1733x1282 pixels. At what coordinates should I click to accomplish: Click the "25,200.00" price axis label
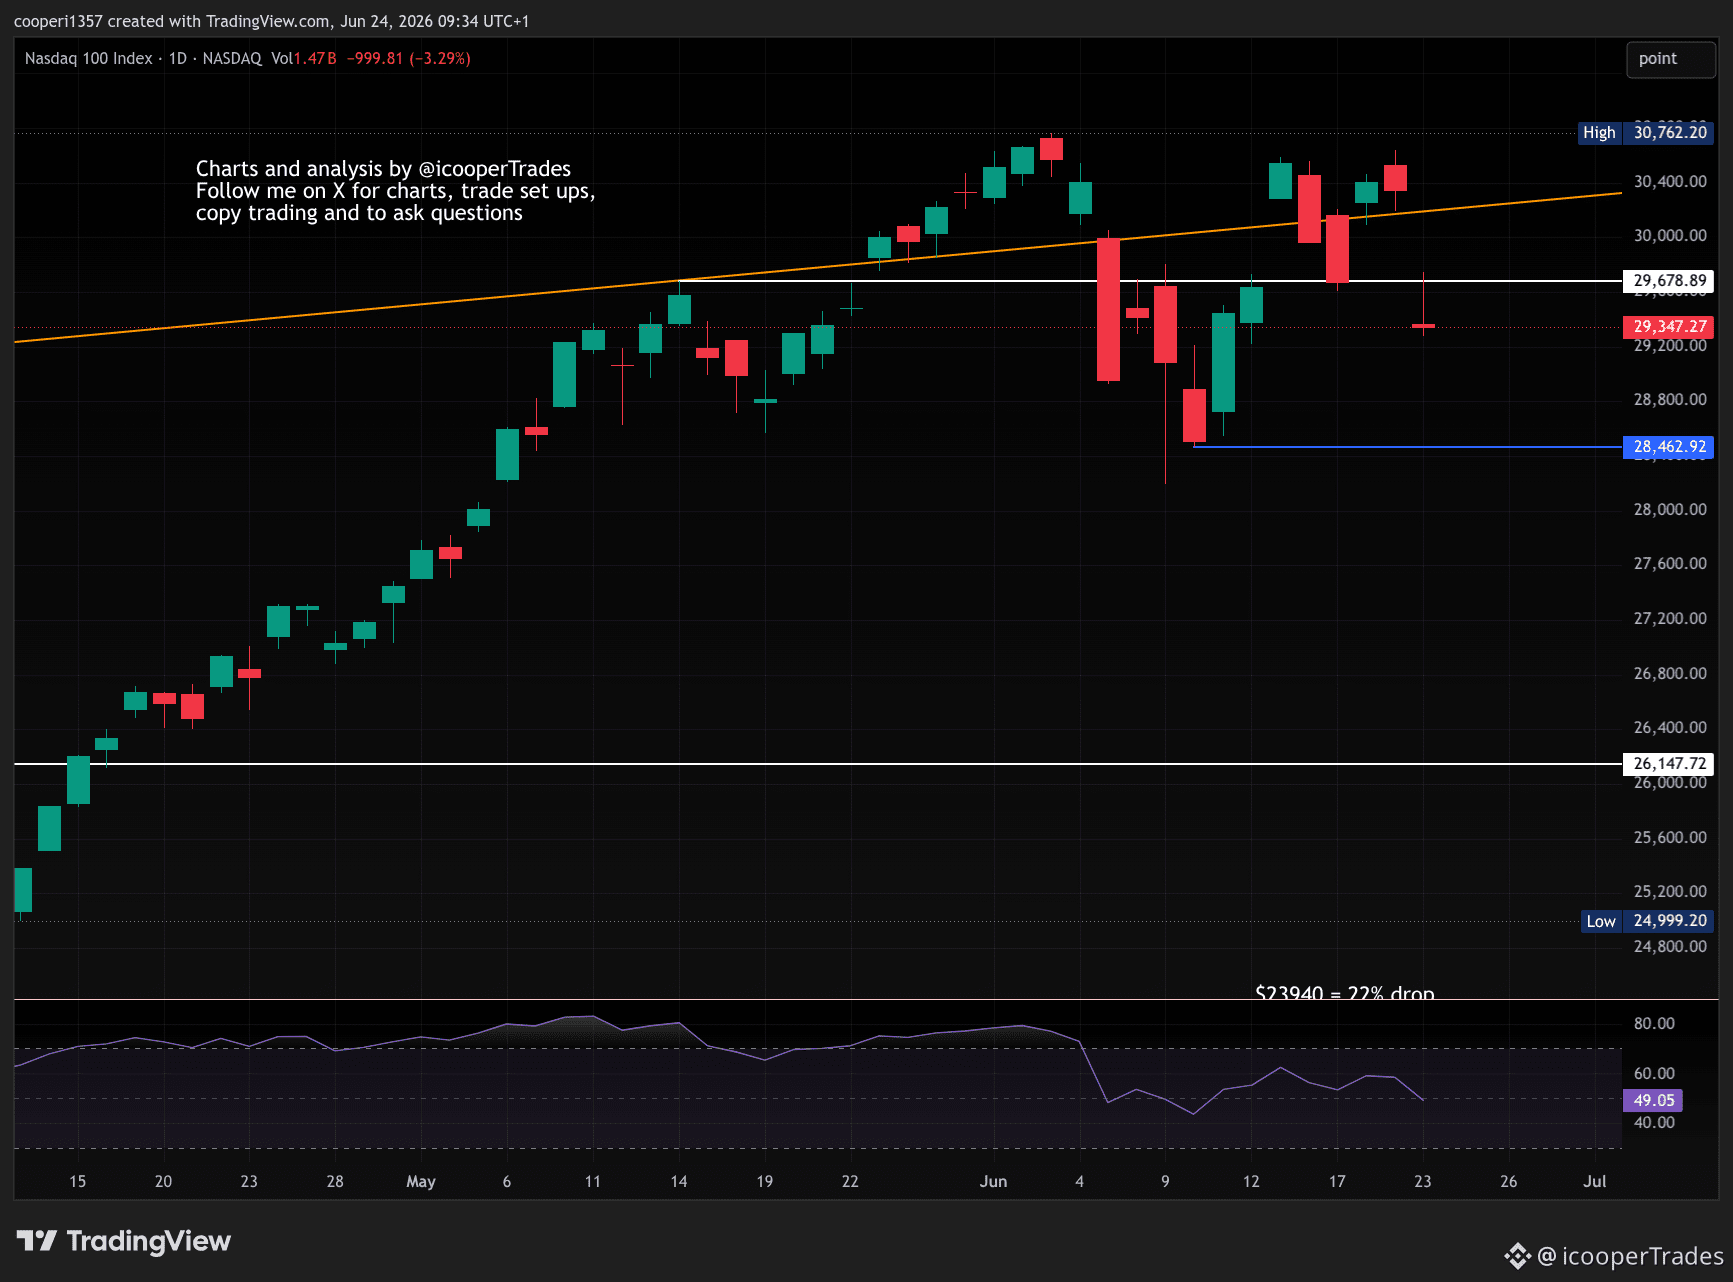[x=1670, y=892]
